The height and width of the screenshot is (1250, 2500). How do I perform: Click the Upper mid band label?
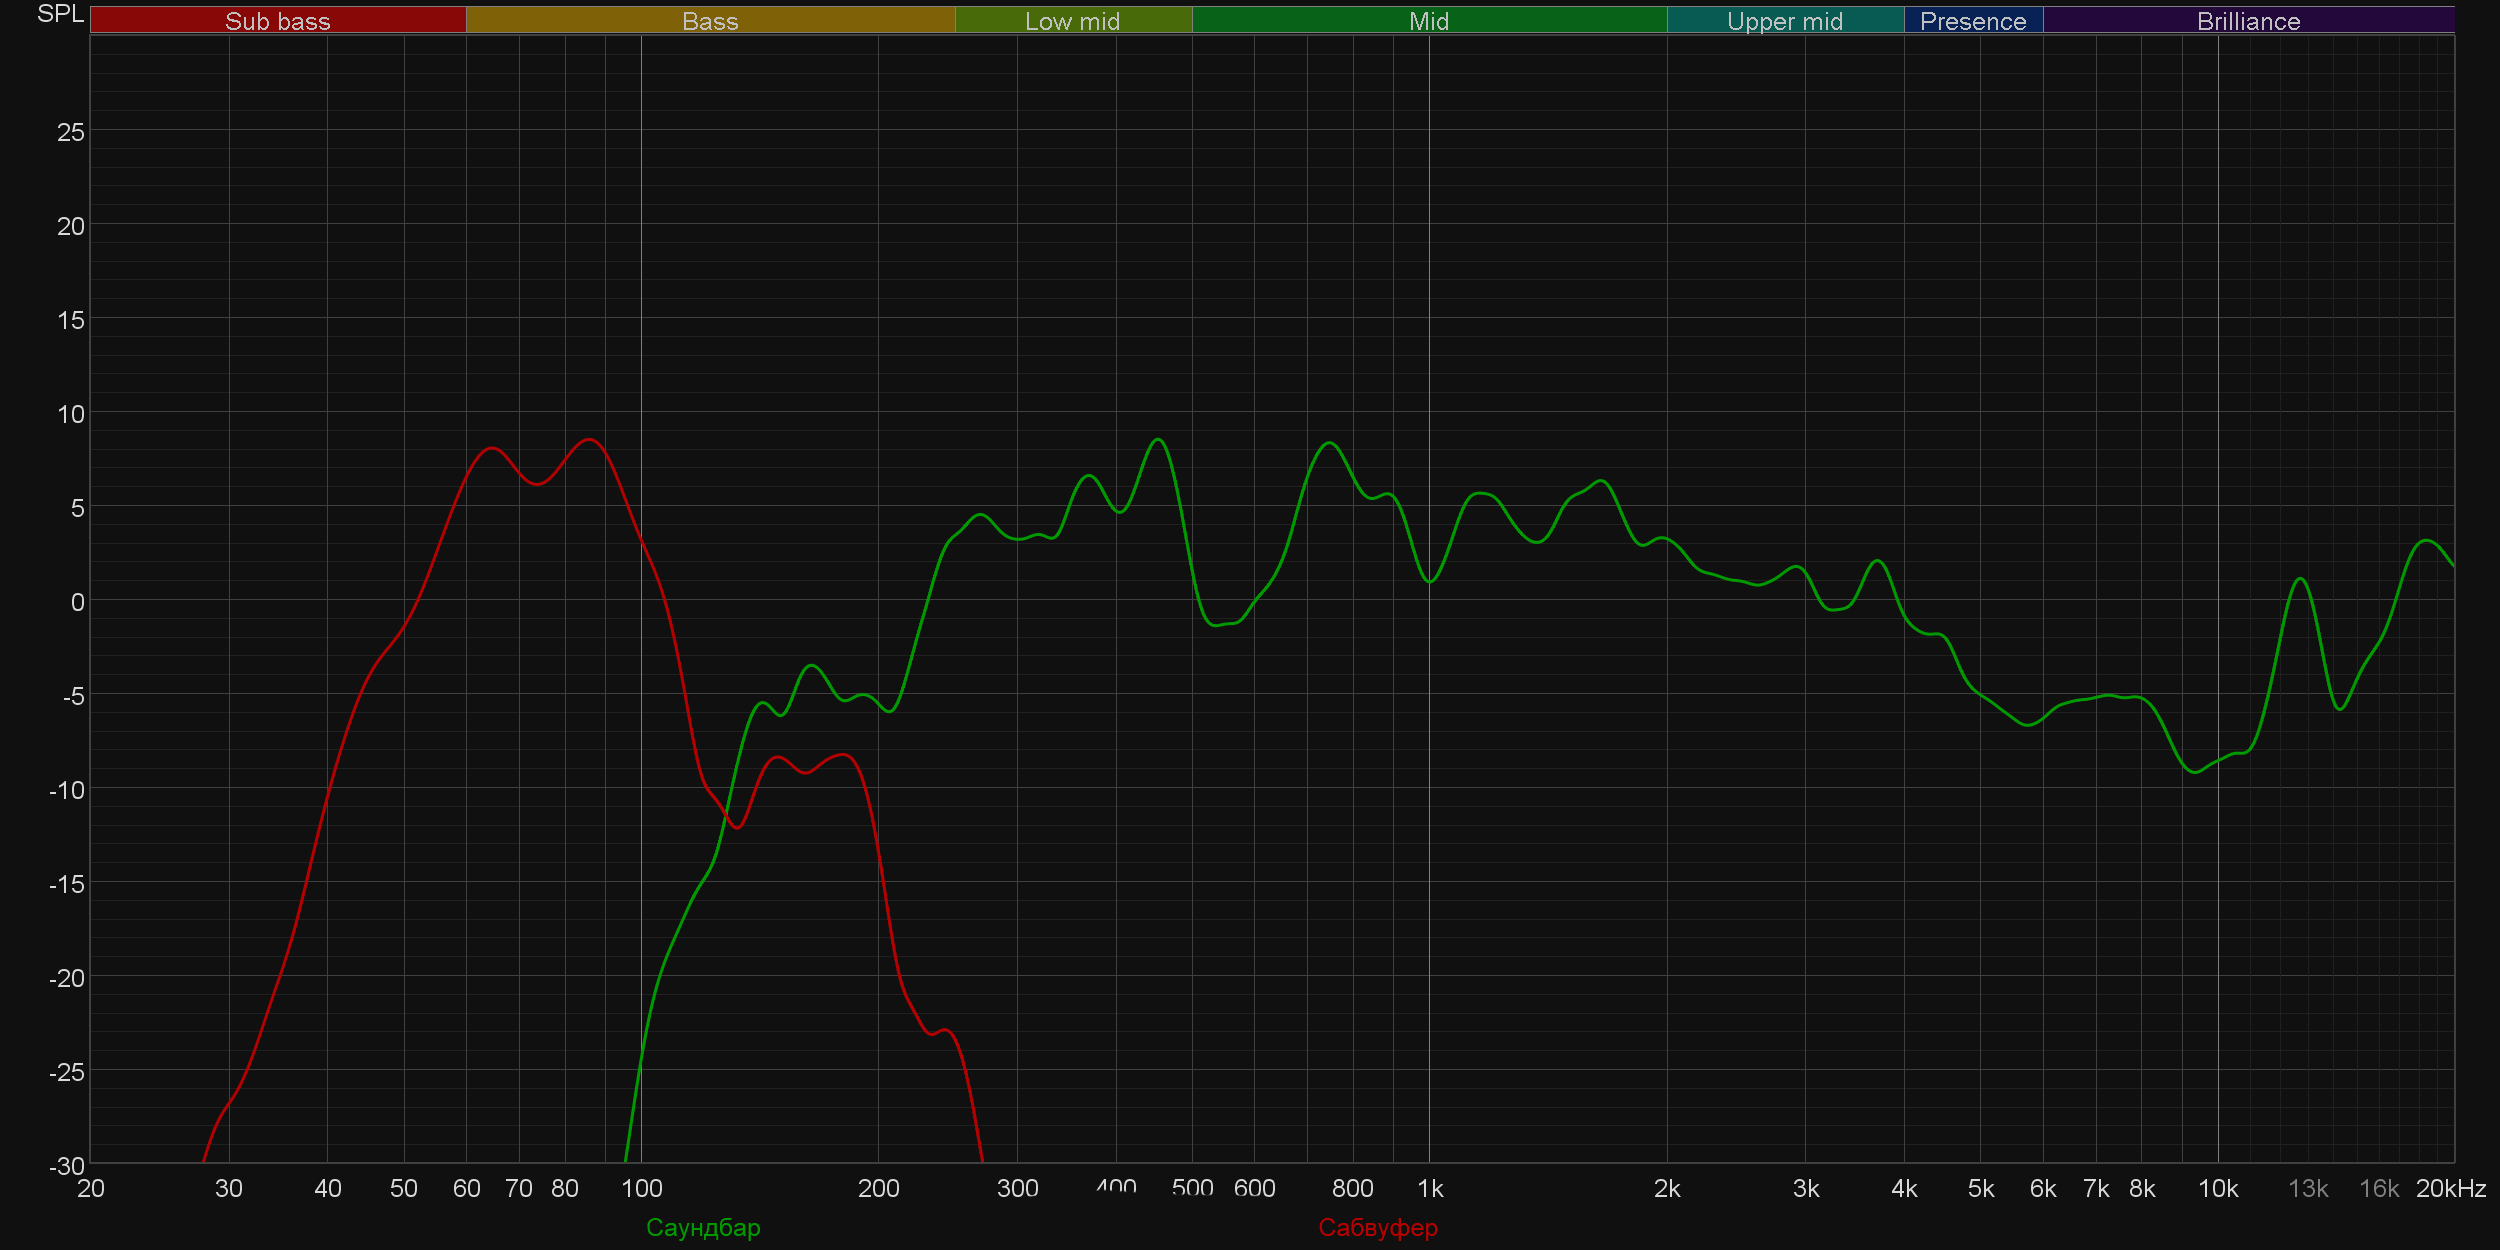tap(1784, 21)
